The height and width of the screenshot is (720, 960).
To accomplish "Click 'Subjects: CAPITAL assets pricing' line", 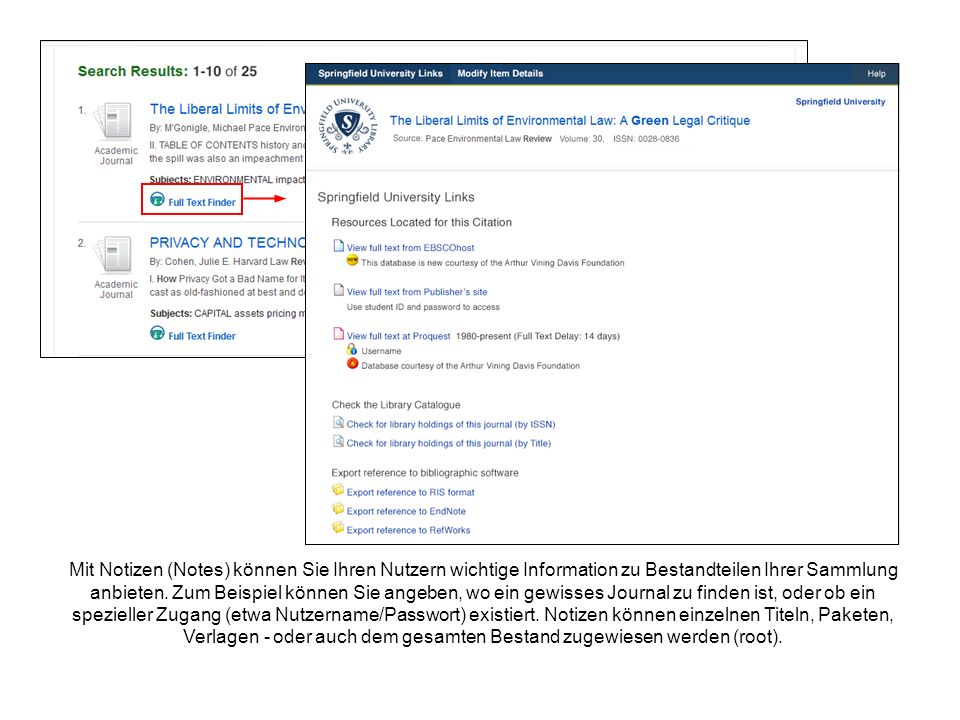I will (x=227, y=313).
